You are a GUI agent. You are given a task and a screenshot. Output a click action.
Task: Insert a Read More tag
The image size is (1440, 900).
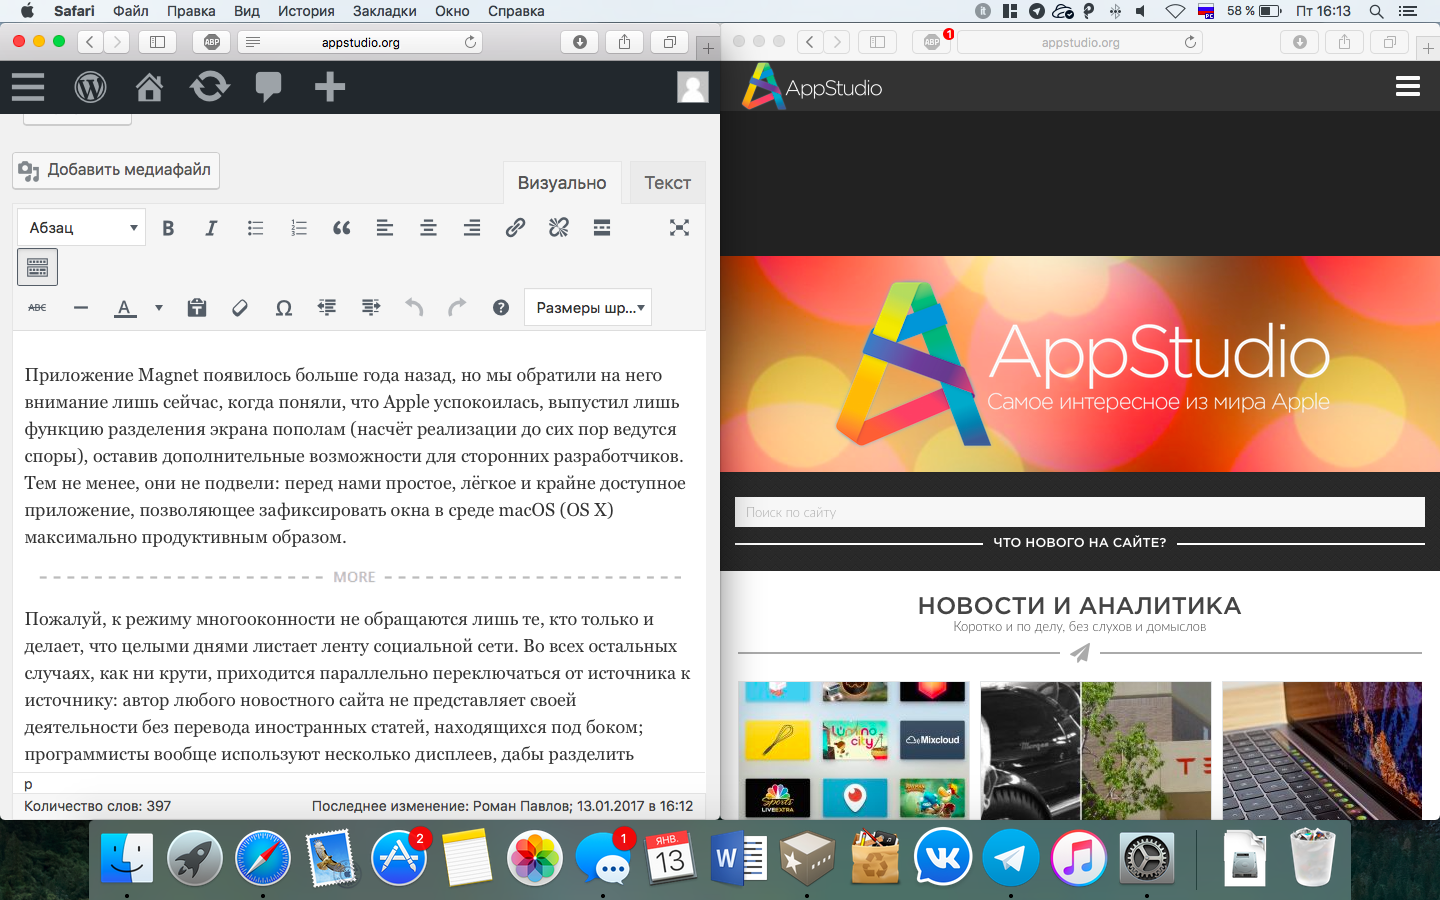click(602, 228)
